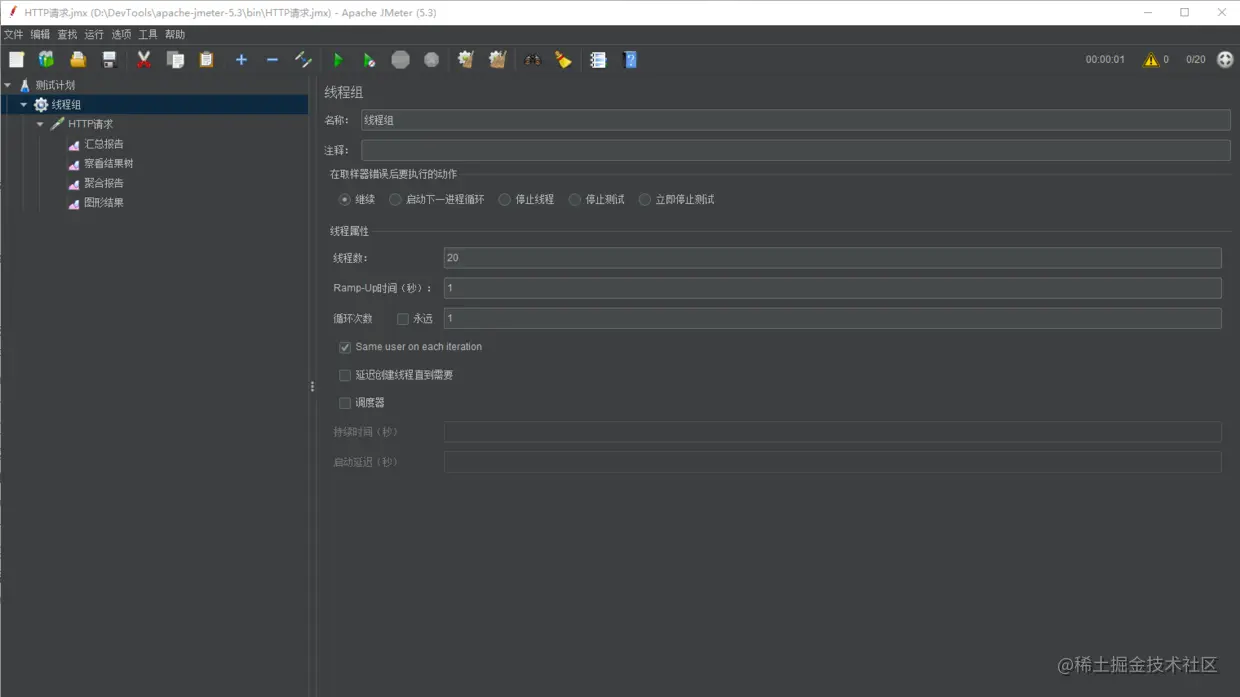Click Start no pauses icon
This screenshot has width=1240, height=697.
pyautogui.click(x=369, y=60)
